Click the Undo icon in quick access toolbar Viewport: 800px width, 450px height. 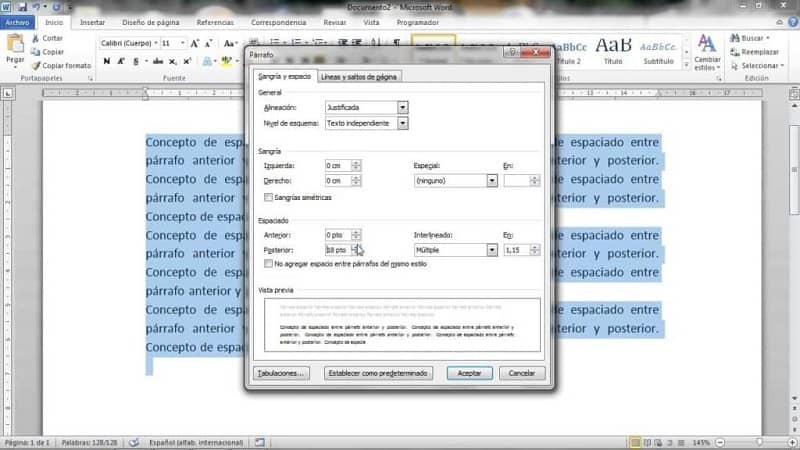(36, 7)
